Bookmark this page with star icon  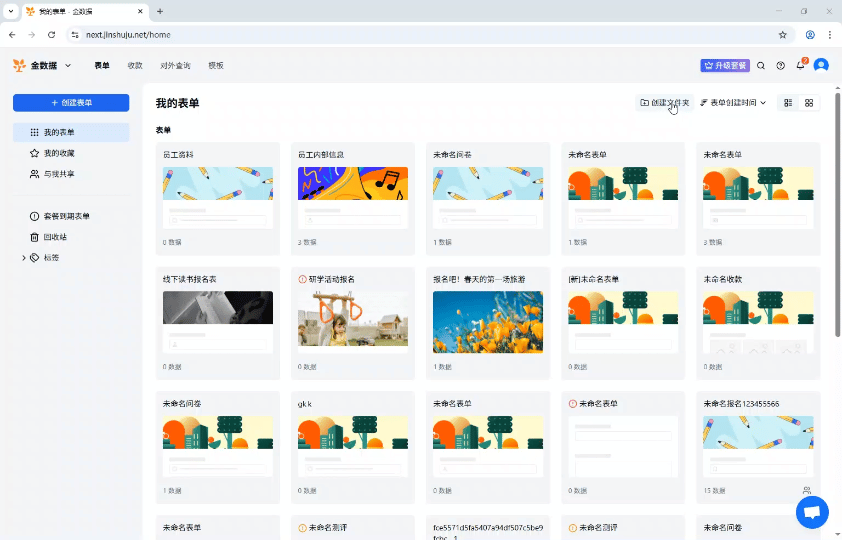pos(783,34)
